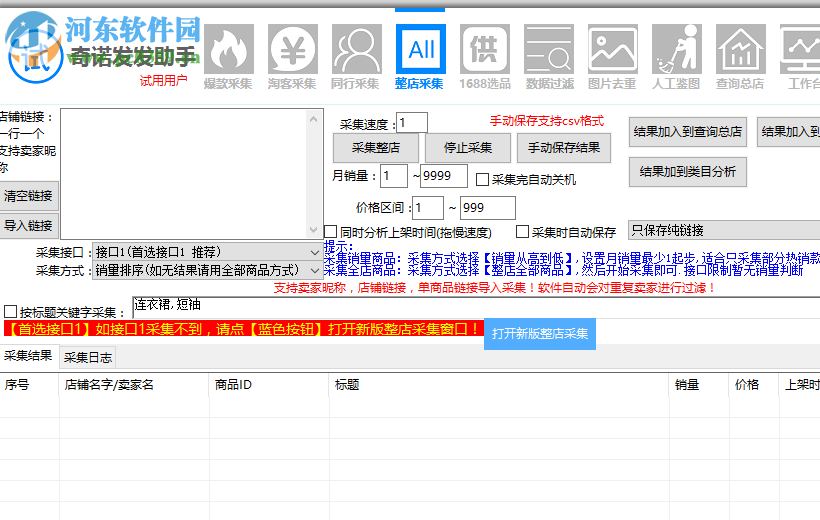Click the 价格区间 minimum field
820x520 pixels.
tap(428, 208)
